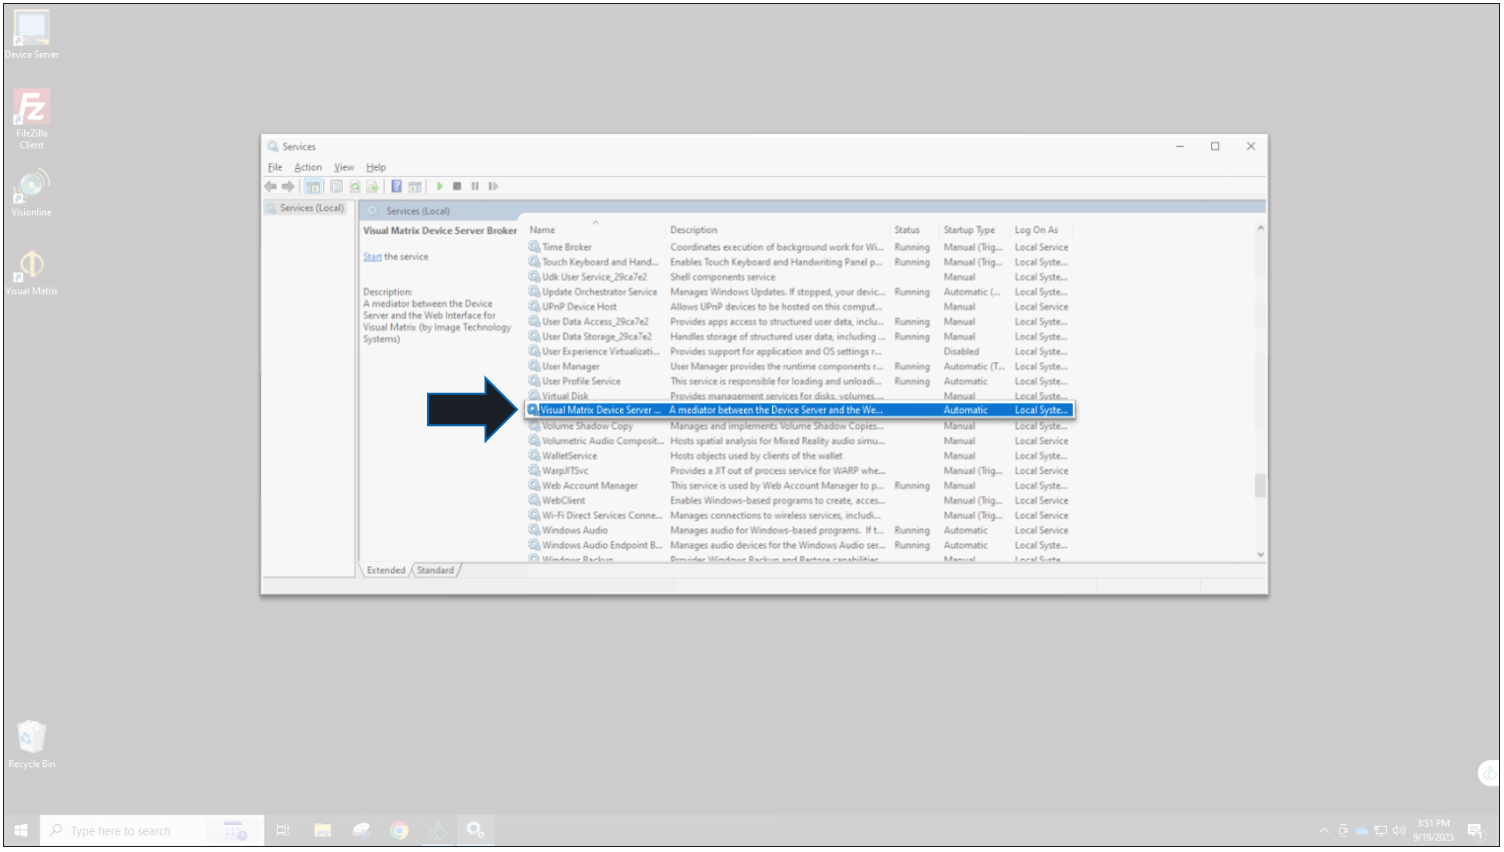Open Help from the blue question-mark icon

[x=397, y=187]
